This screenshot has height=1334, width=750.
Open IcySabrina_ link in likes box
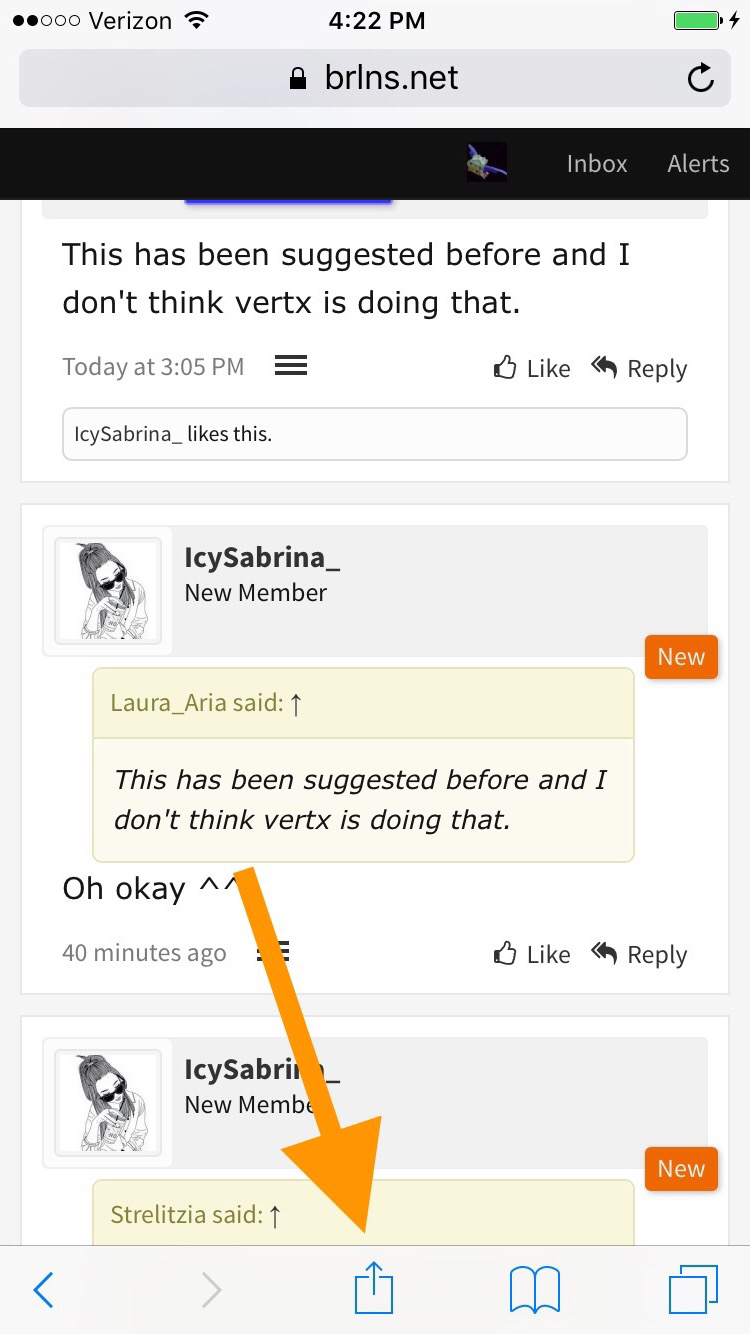coord(128,434)
